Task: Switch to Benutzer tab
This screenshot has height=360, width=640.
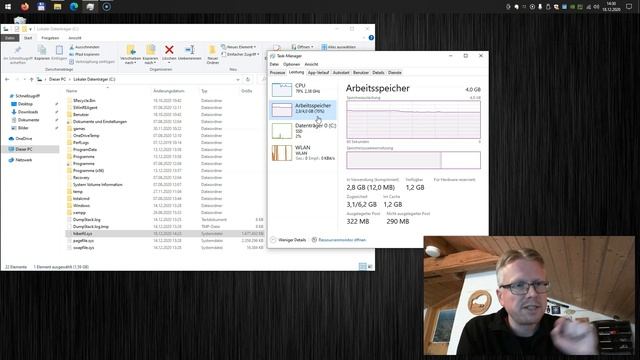Action: click(360, 73)
